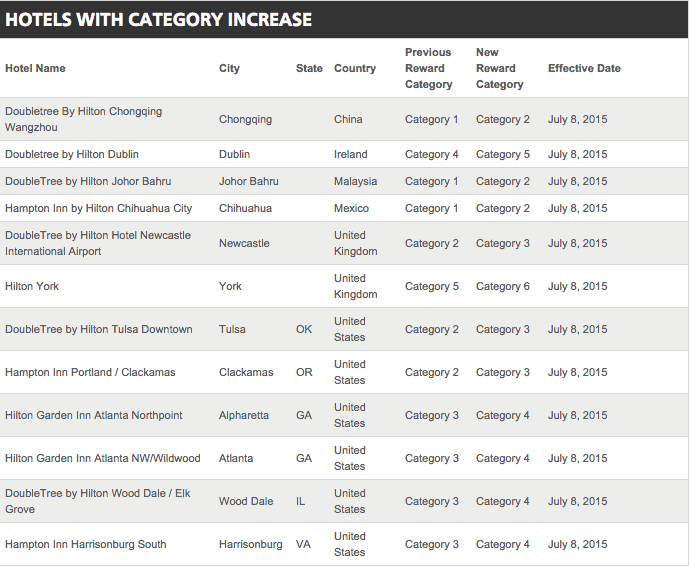Screen dimensions: 690x566
Task: Click 'Category 3' previous category in Wood Dale row
Action: tap(432, 501)
